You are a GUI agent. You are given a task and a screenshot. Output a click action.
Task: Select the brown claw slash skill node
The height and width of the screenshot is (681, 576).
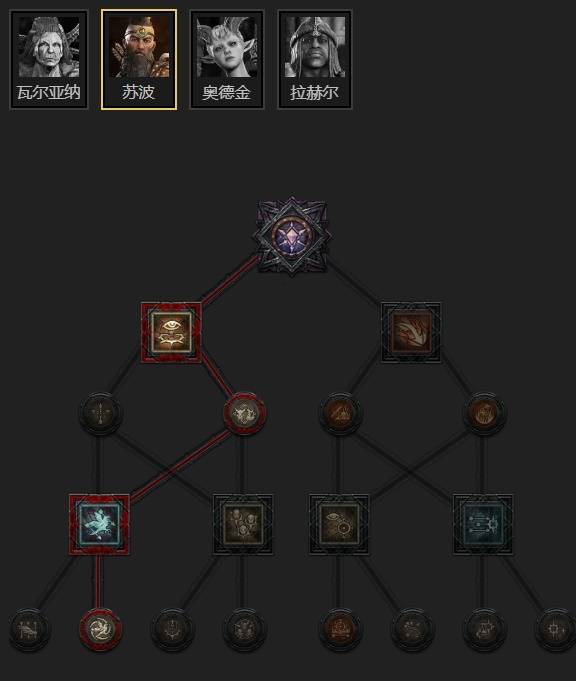point(411,333)
